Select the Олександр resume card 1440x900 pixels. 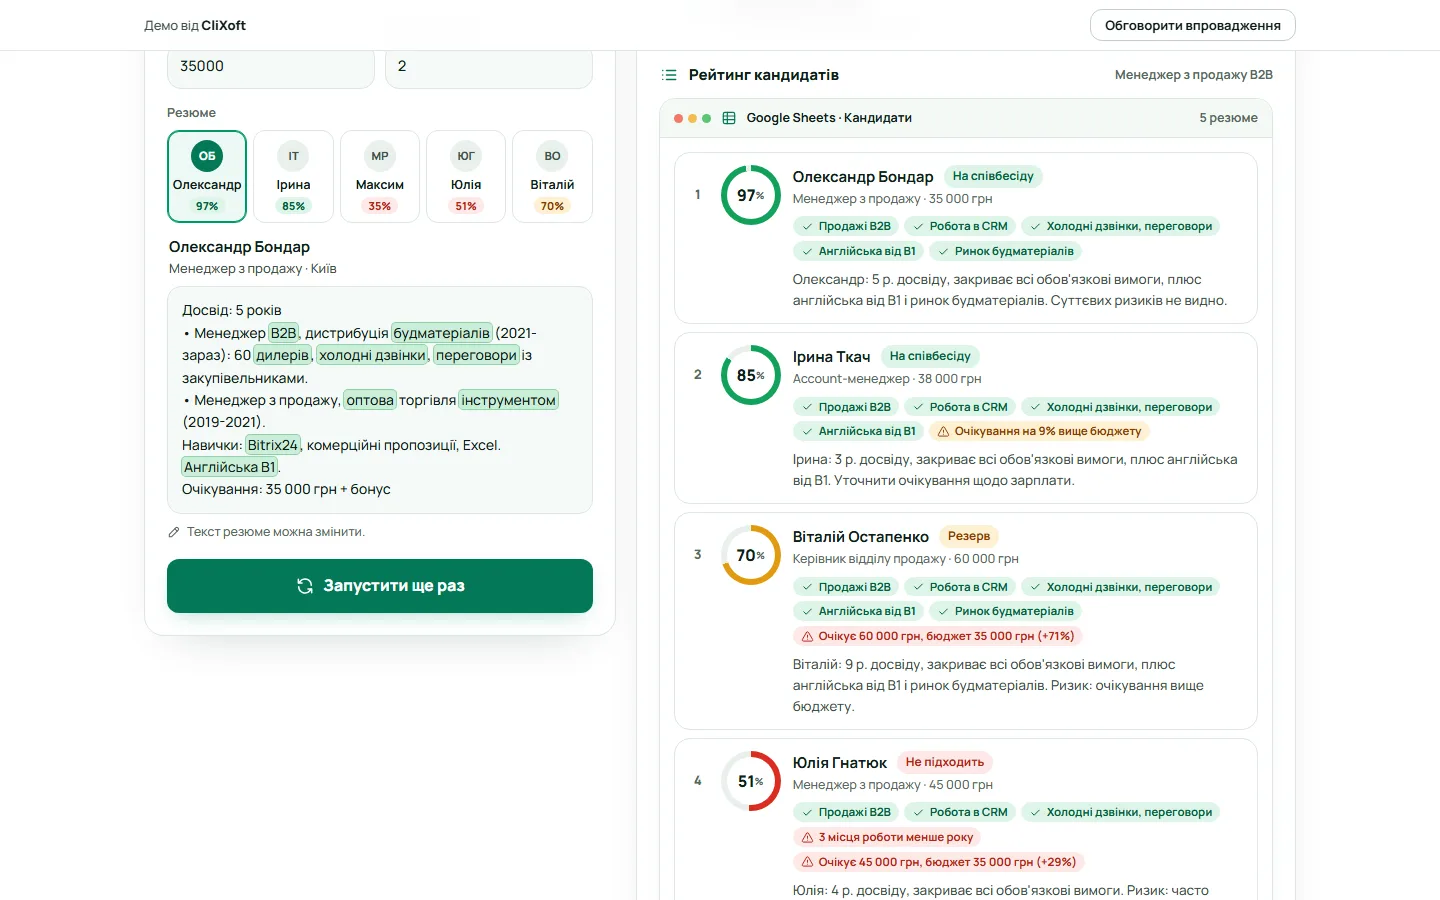click(x=207, y=176)
